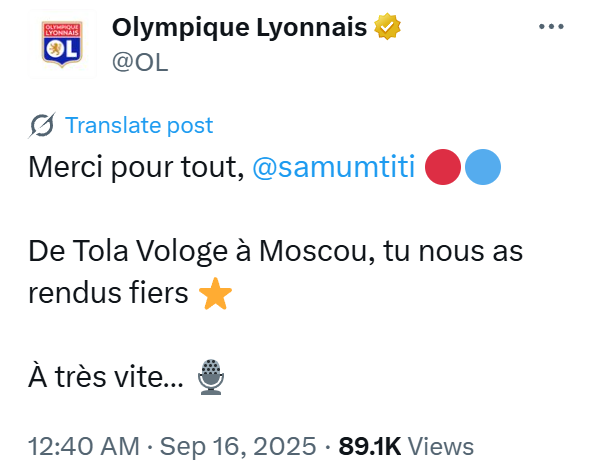Click the @OL handle
Viewport: 593px width, 476px height.
point(140,62)
